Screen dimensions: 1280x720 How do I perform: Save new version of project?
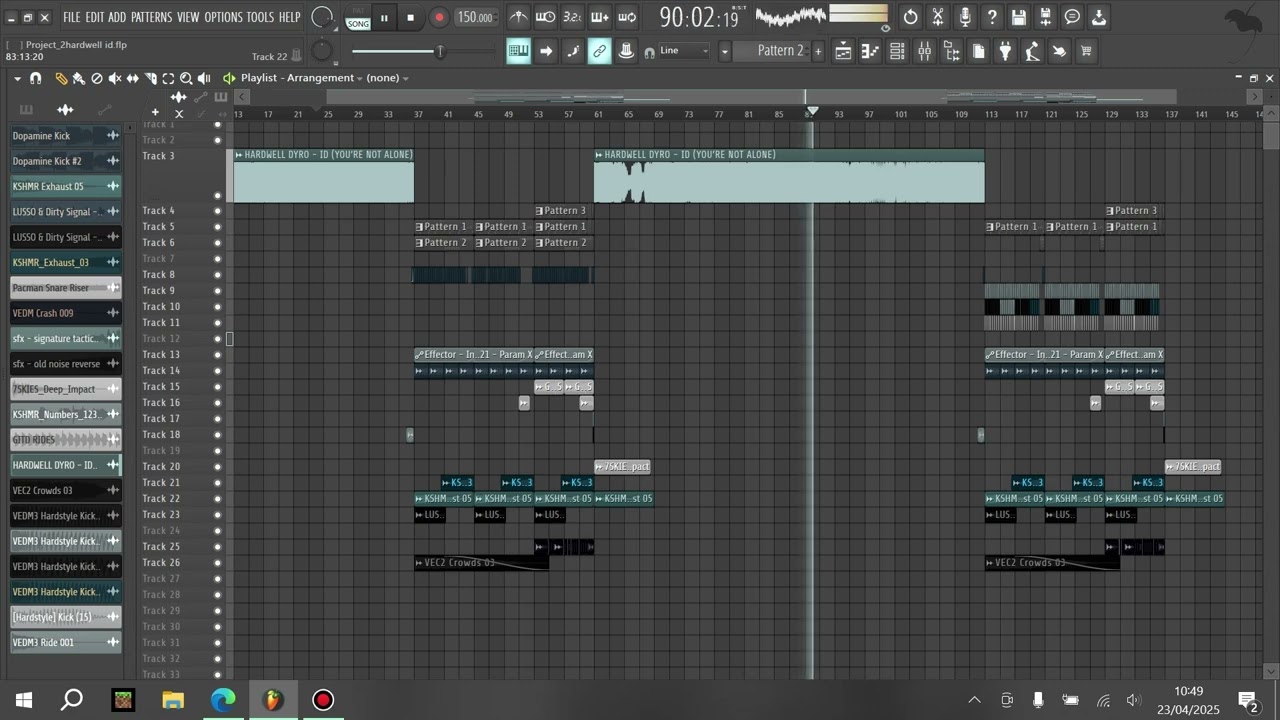[x=1045, y=17]
